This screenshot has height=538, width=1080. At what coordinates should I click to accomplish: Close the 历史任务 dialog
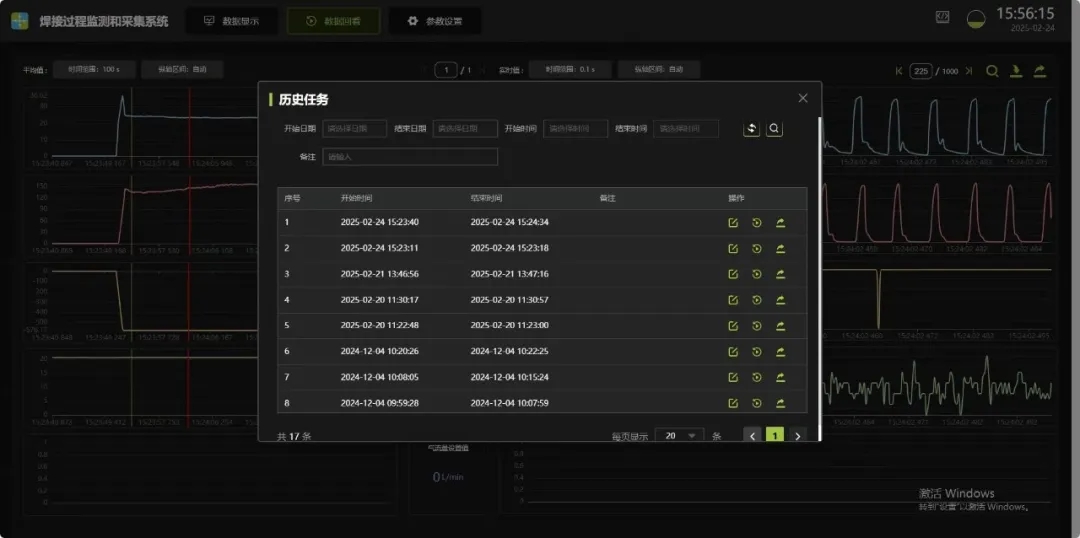click(803, 98)
